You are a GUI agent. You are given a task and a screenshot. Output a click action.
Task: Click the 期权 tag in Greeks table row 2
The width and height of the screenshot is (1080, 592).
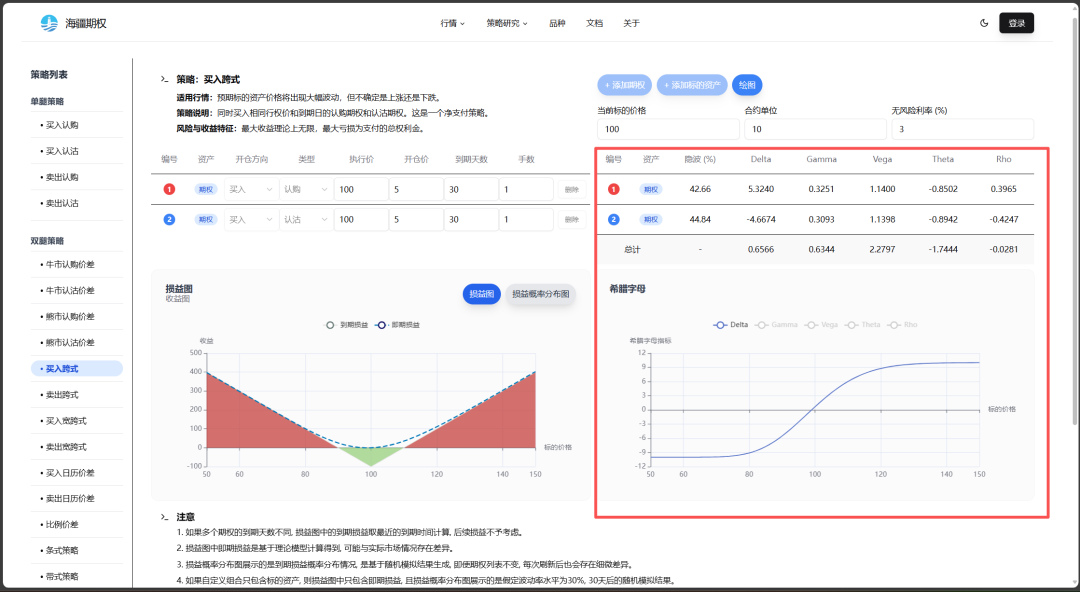coord(651,219)
